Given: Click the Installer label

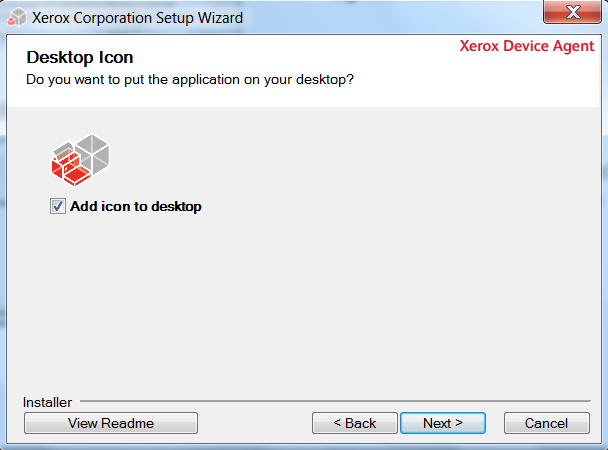Looking at the screenshot, I should (47, 402).
